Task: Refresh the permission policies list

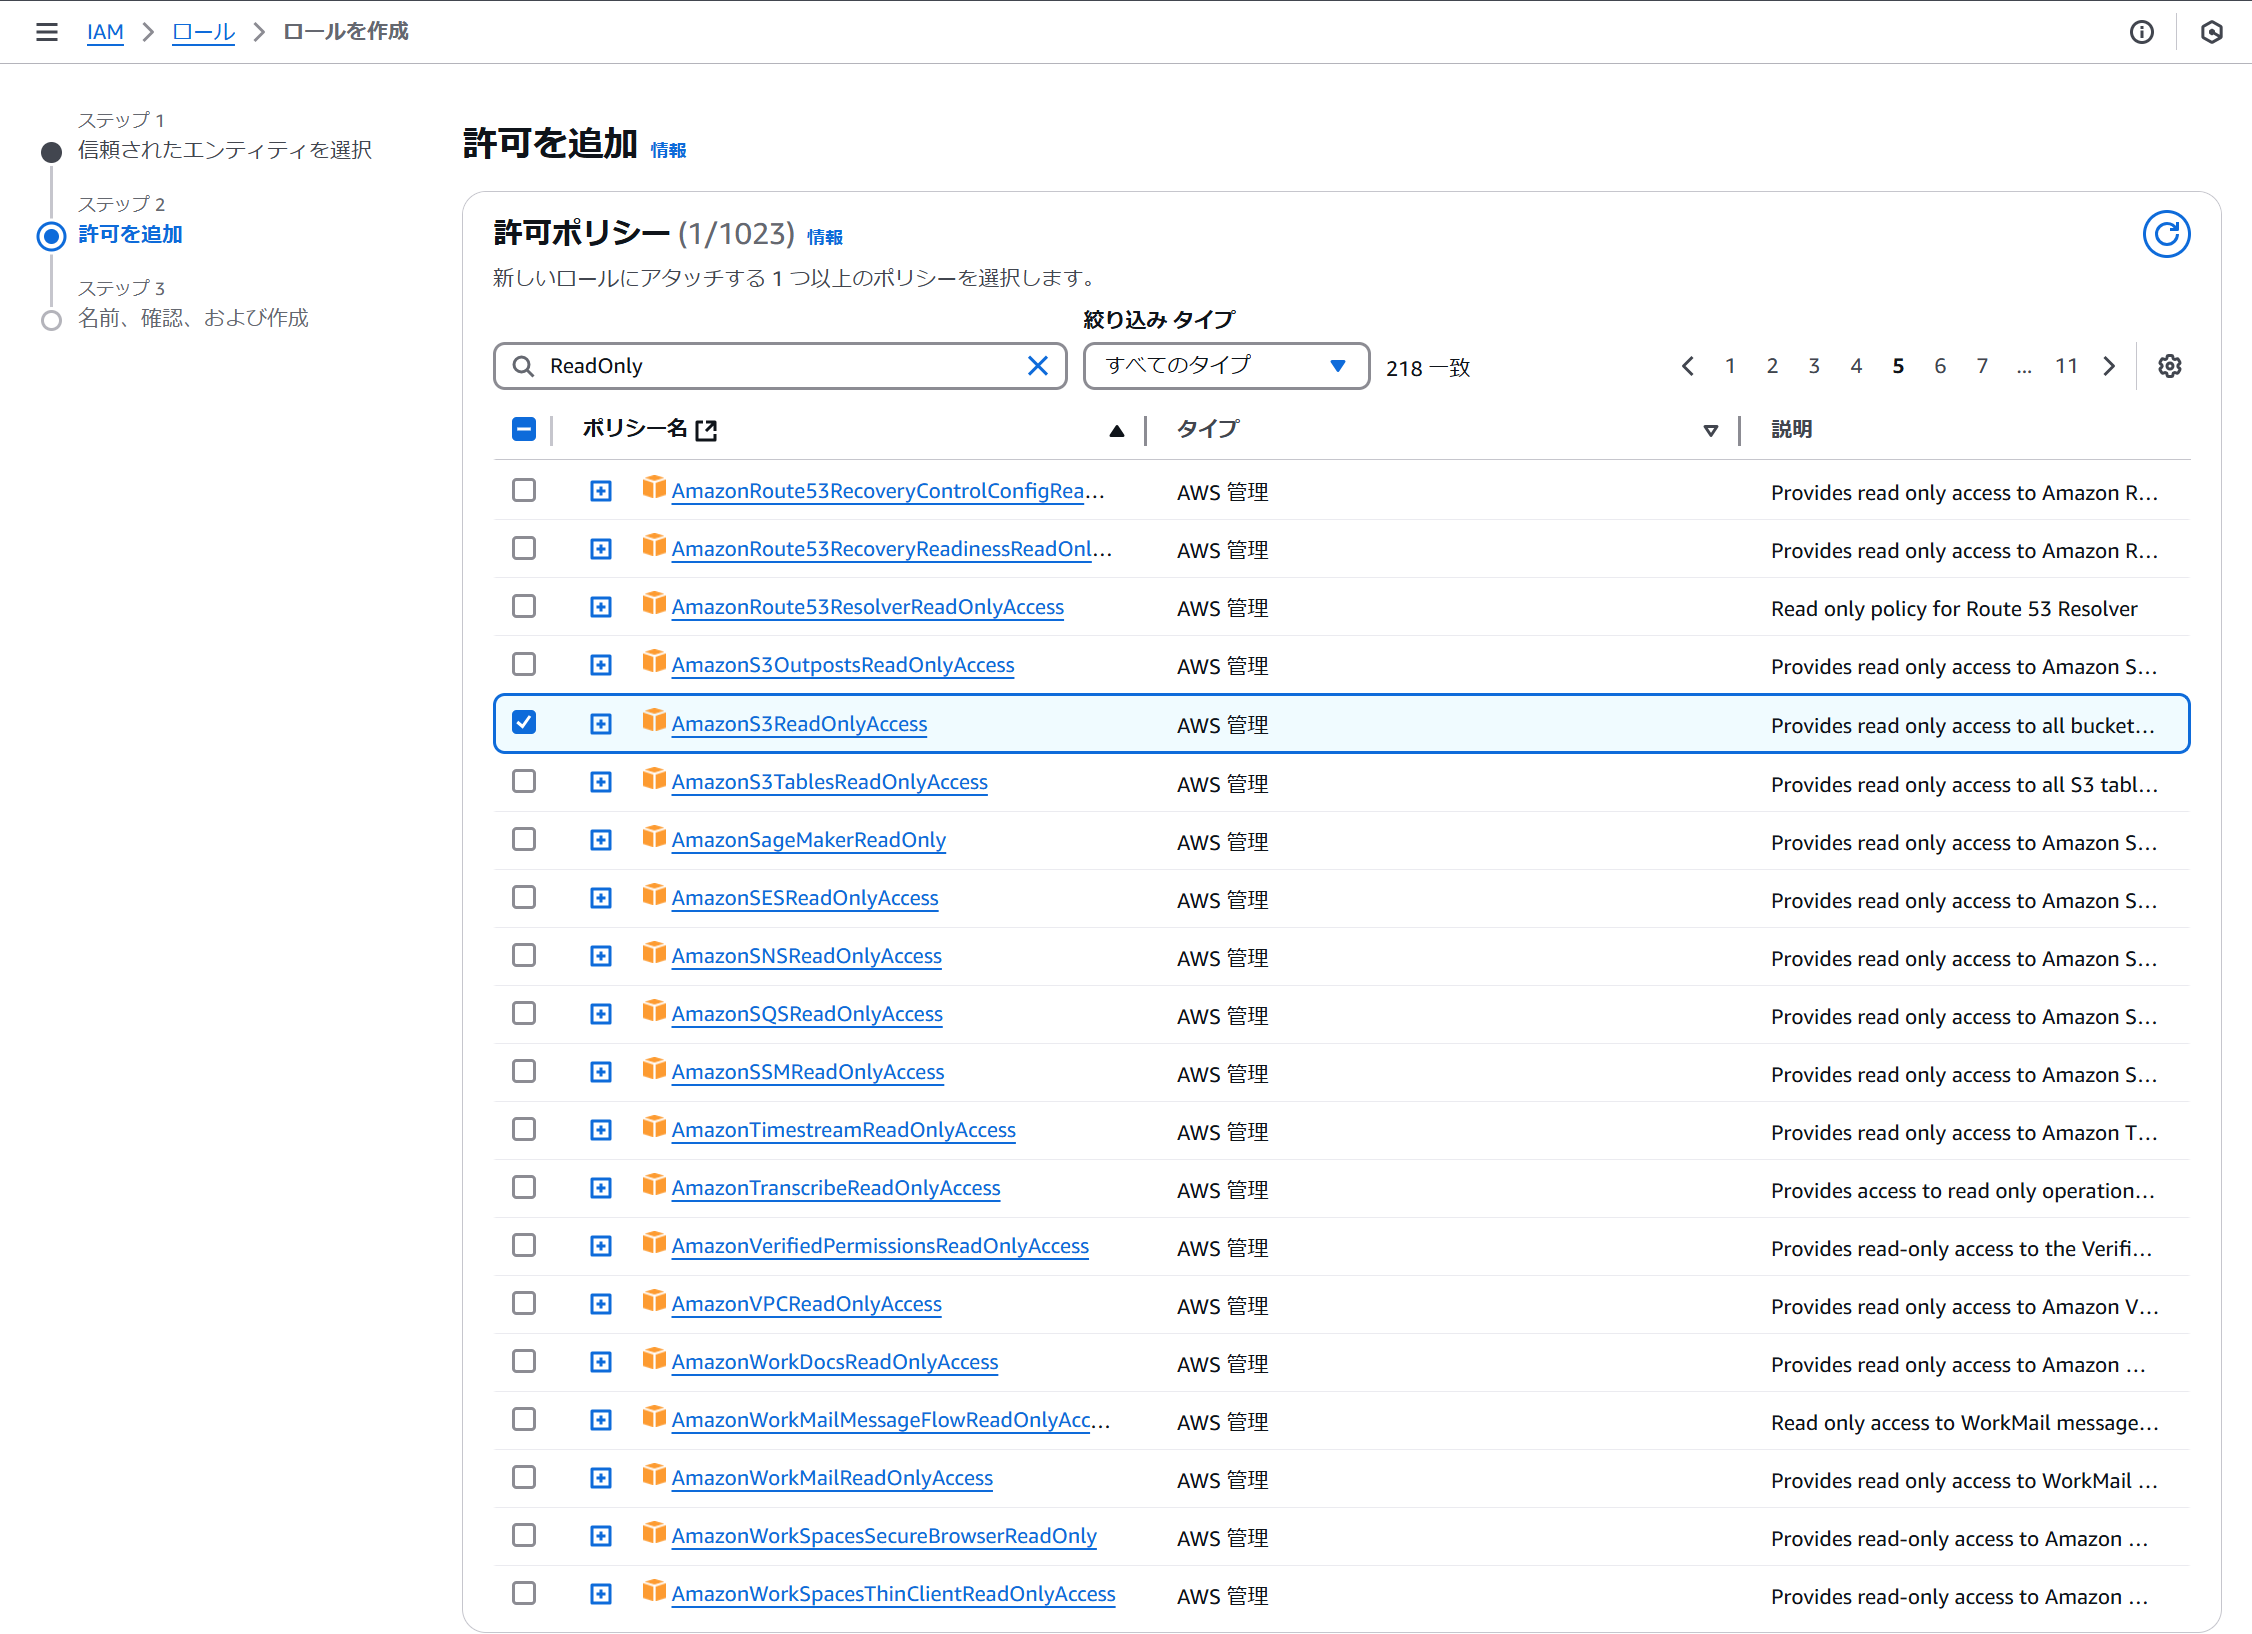Action: (2166, 234)
